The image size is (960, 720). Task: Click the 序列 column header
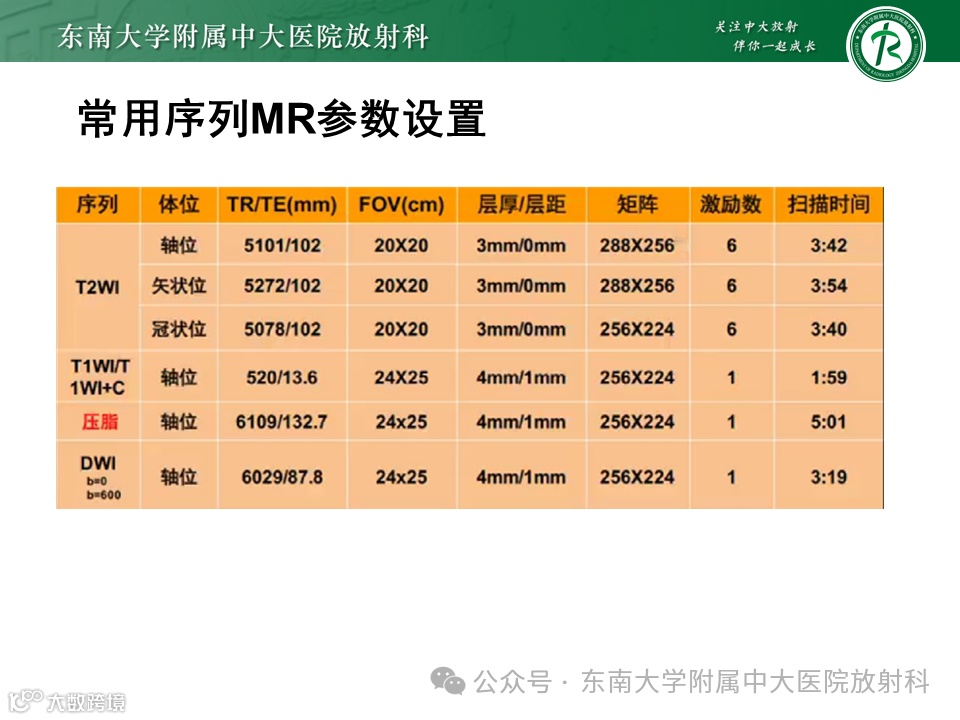98,204
